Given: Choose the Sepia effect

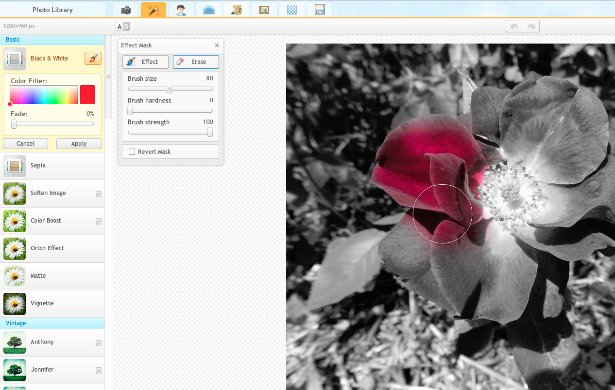Looking at the screenshot, I should click(52, 166).
